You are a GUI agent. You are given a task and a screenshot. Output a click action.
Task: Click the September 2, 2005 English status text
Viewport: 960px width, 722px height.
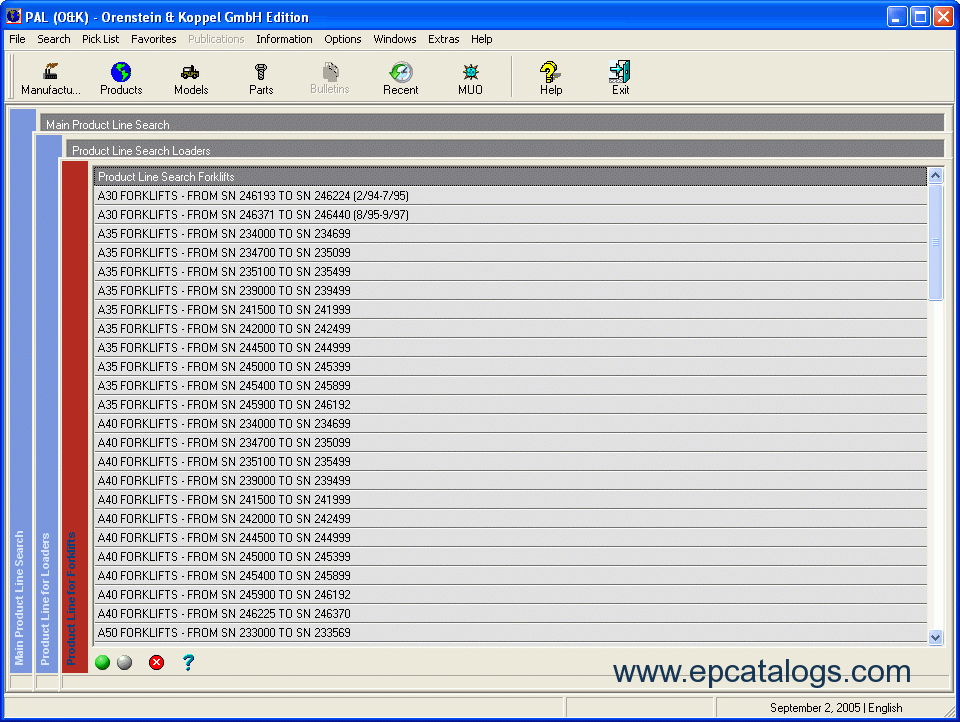coord(836,708)
